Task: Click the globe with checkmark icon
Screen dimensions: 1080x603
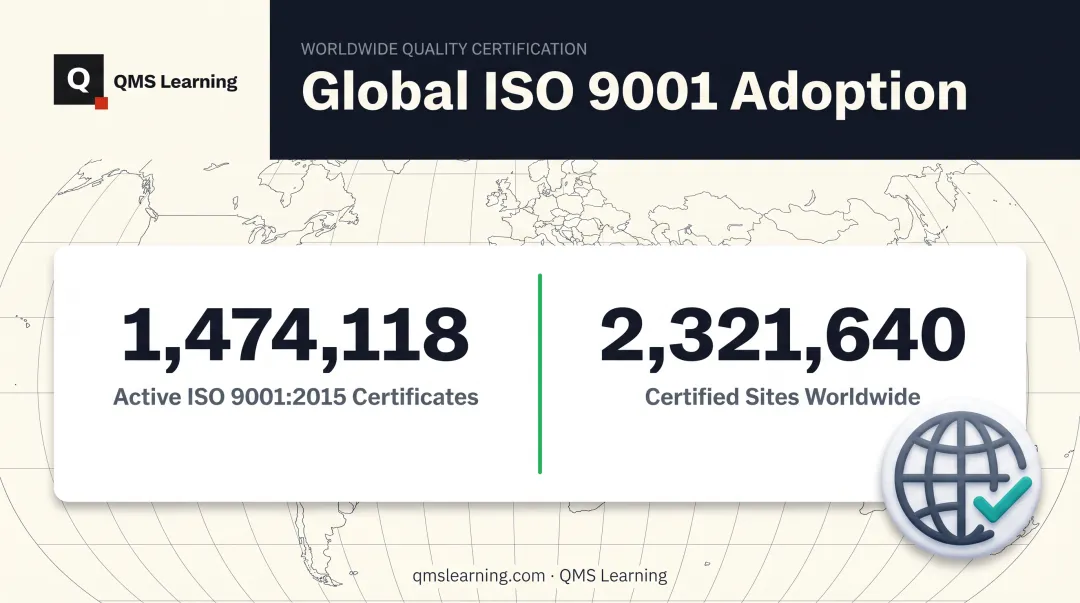Action: (x=962, y=478)
